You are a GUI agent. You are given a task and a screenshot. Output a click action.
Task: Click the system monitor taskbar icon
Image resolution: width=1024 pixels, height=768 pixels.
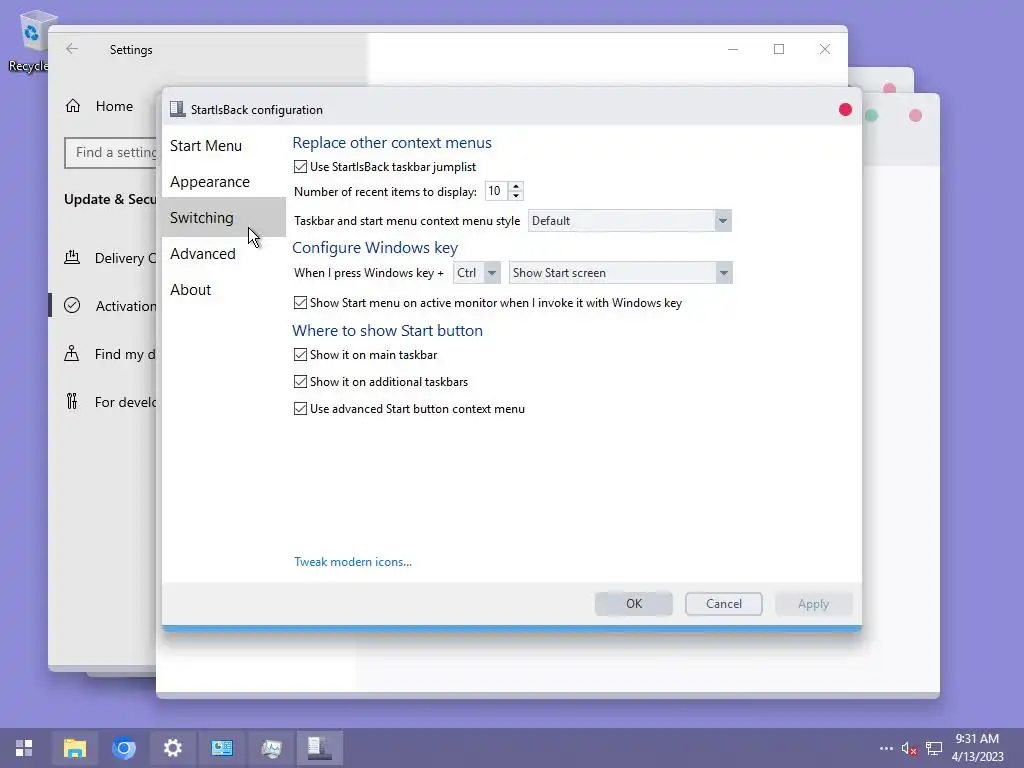(270, 748)
